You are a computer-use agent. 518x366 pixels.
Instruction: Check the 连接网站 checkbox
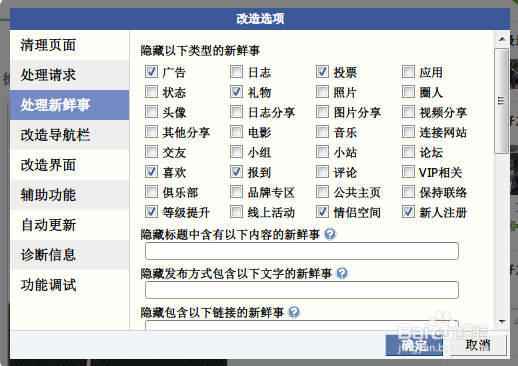pos(408,132)
